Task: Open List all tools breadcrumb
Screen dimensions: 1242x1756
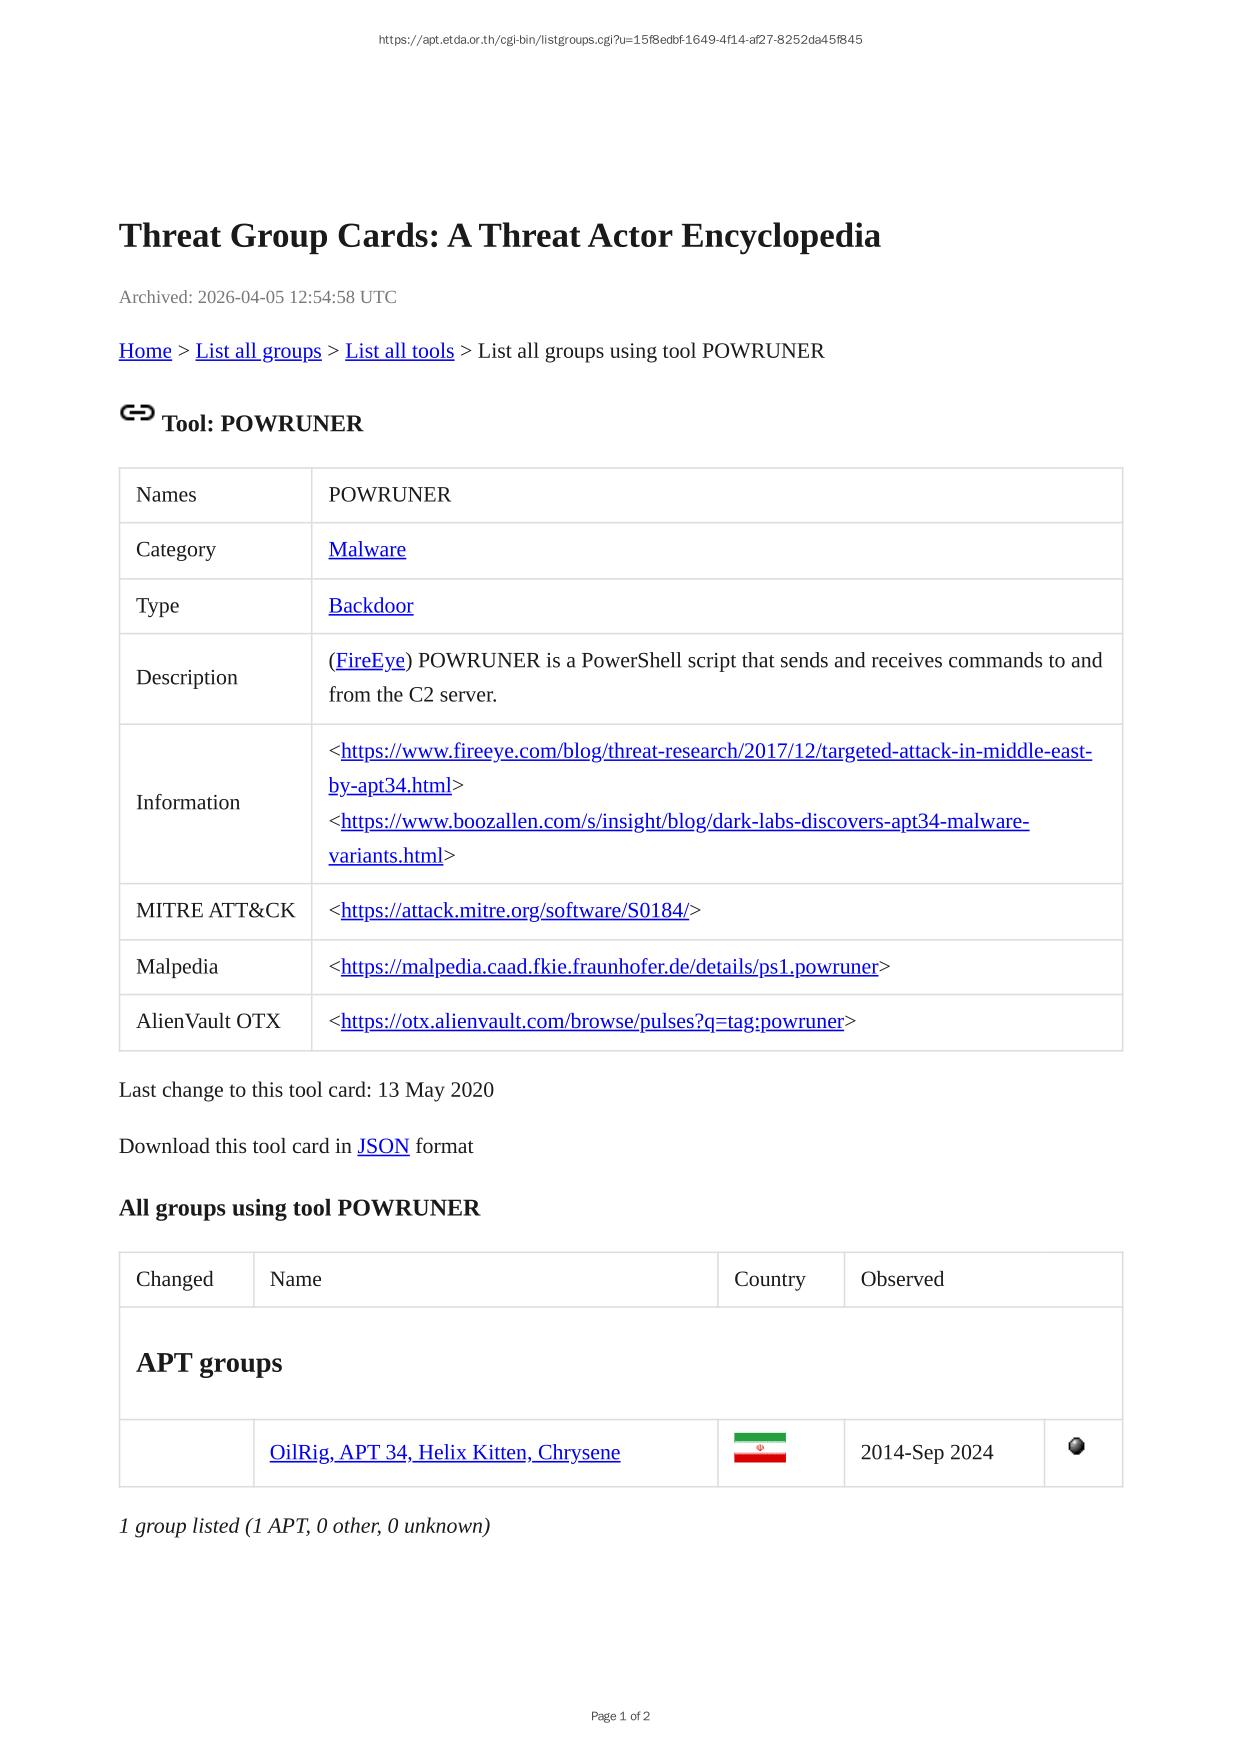Action: [x=399, y=351]
